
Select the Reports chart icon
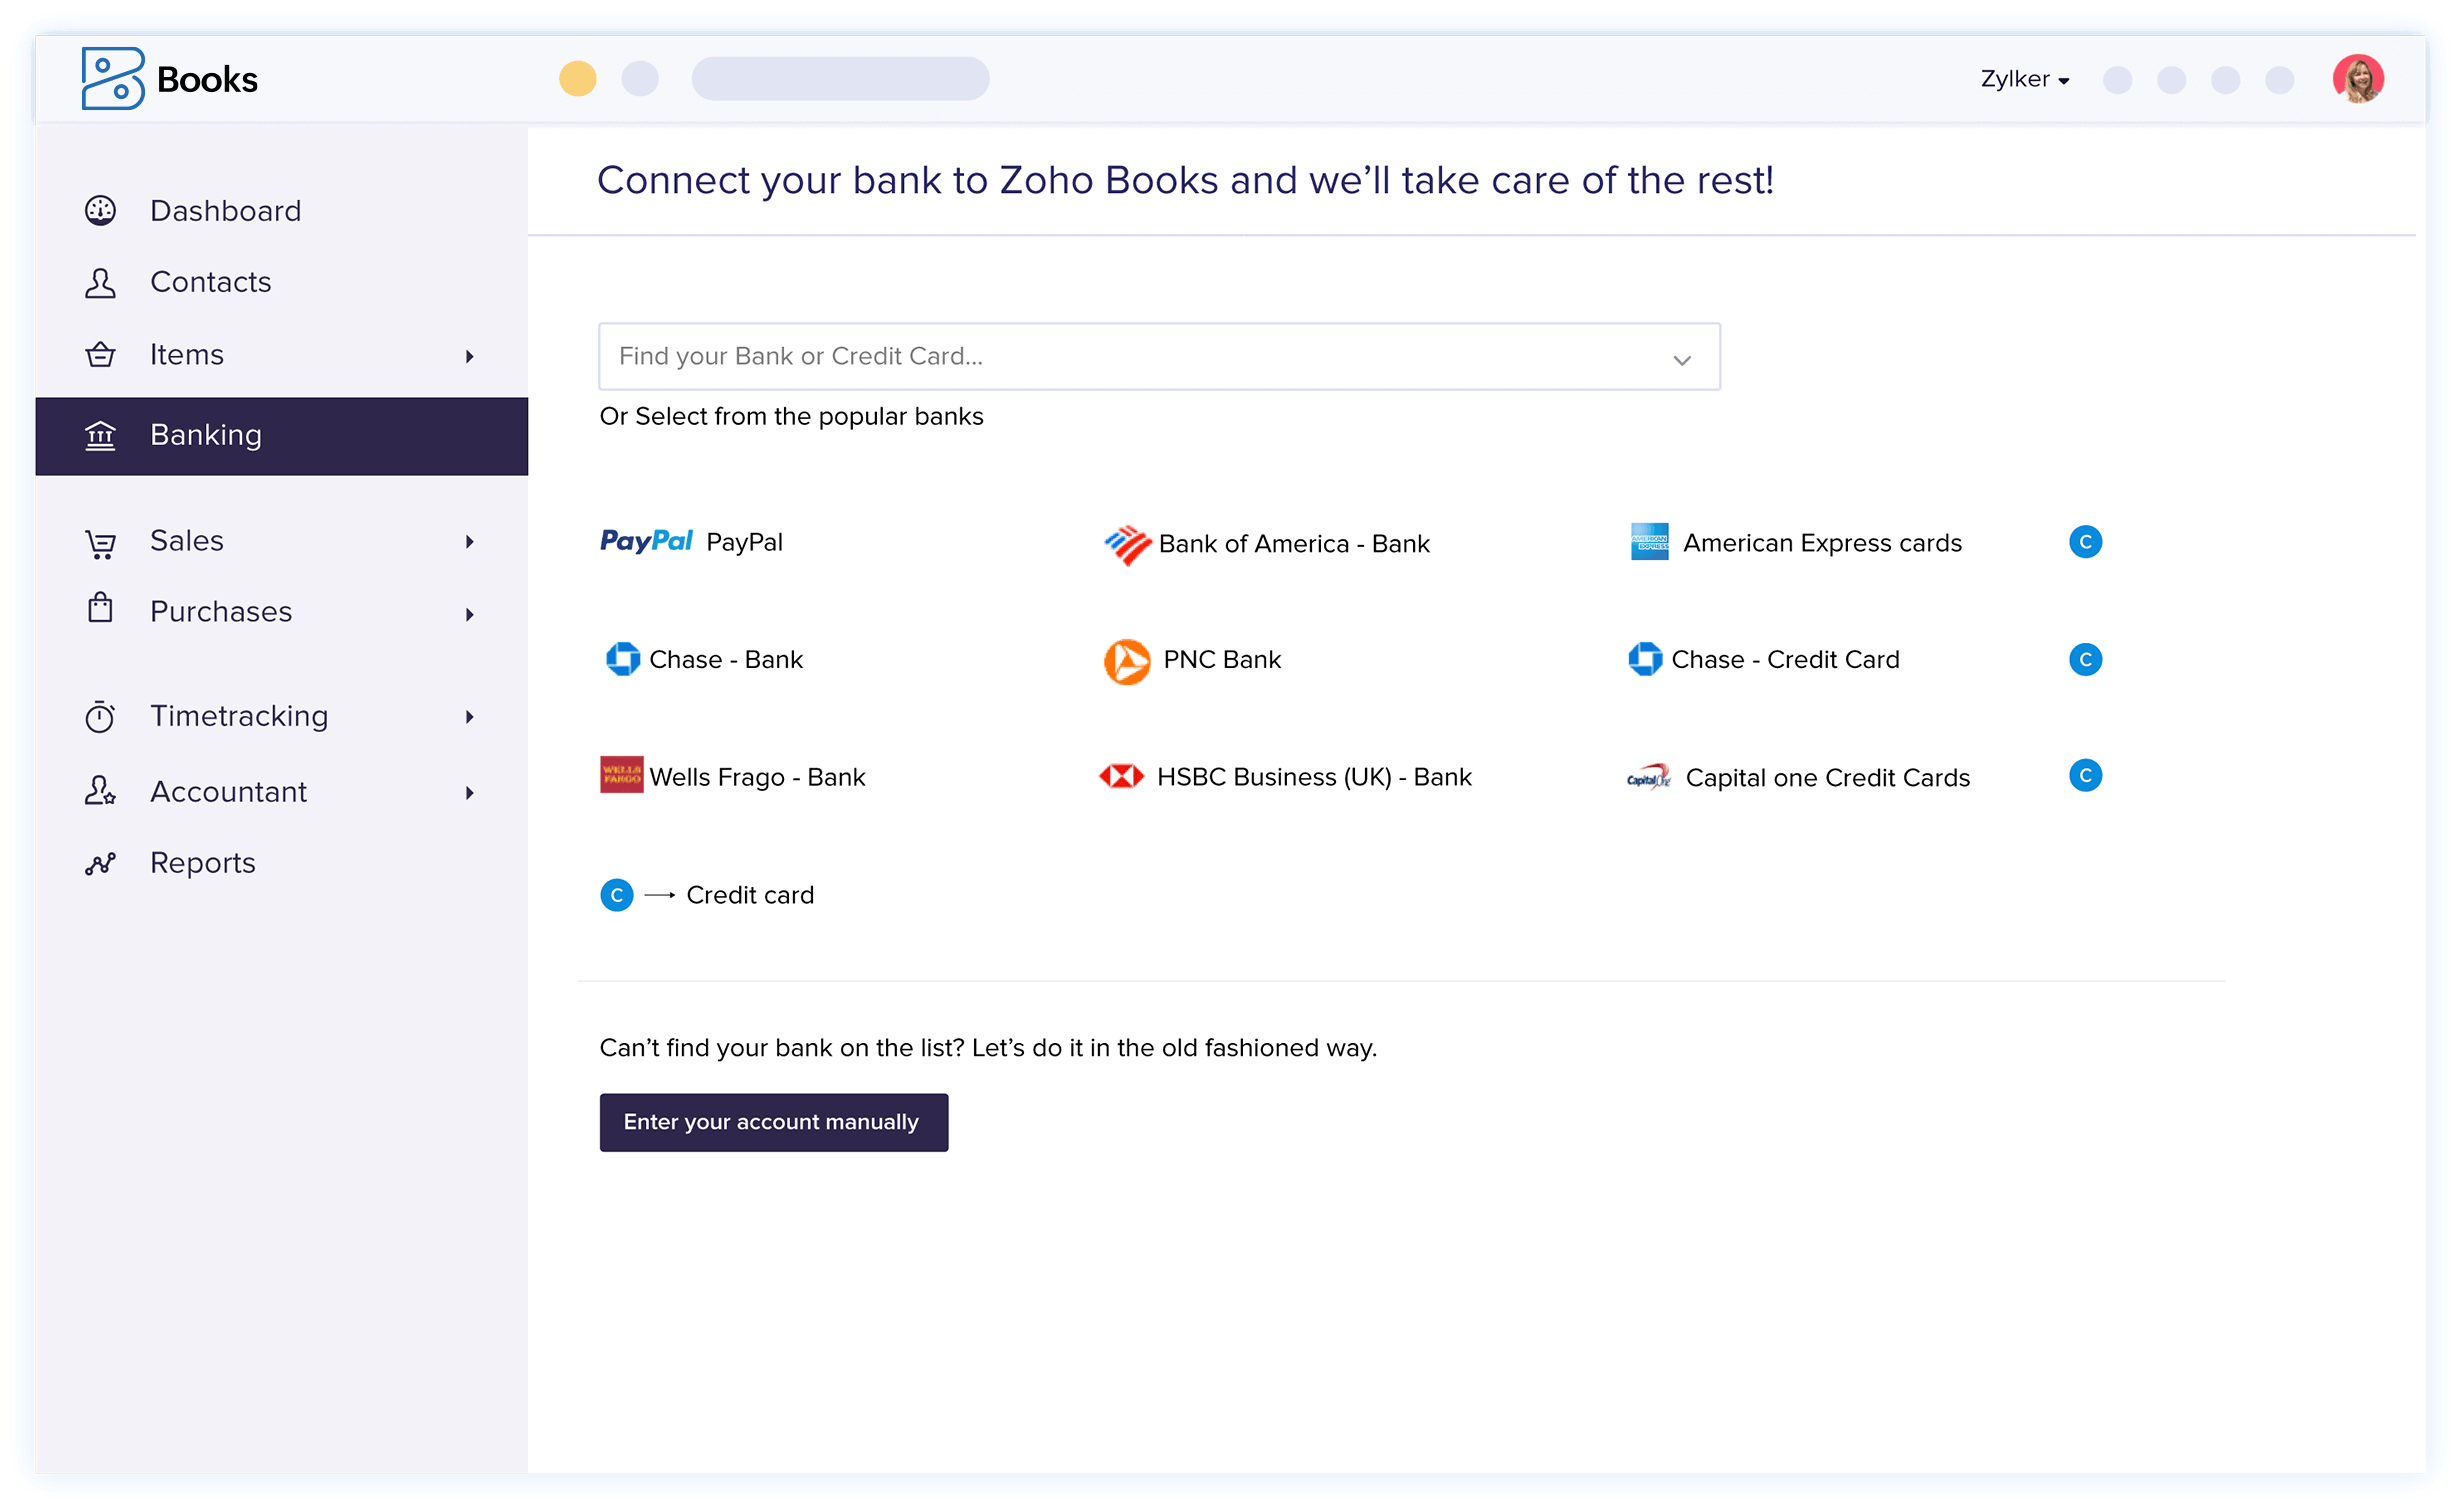point(100,862)
